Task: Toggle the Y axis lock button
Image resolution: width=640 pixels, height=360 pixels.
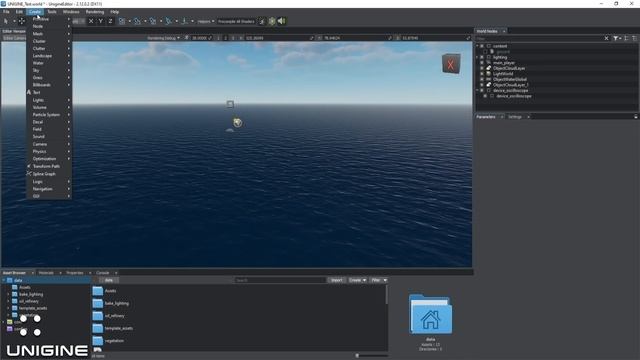Action: coord(100,21)
